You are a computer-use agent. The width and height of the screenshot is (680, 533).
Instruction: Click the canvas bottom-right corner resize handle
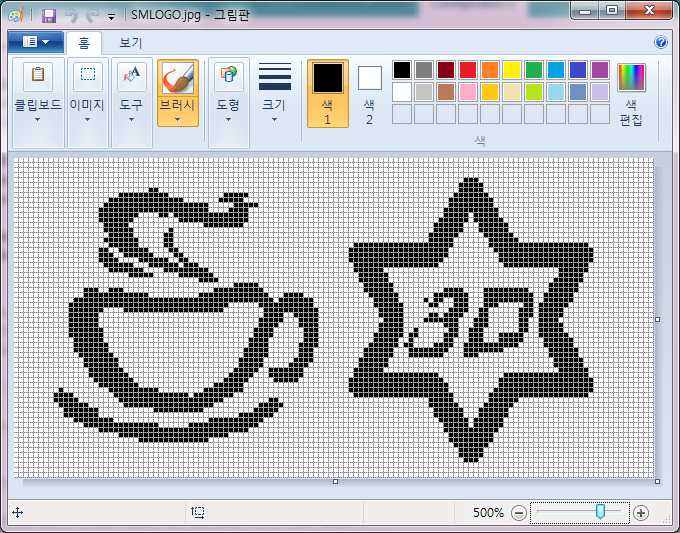(x=657, y=481)
